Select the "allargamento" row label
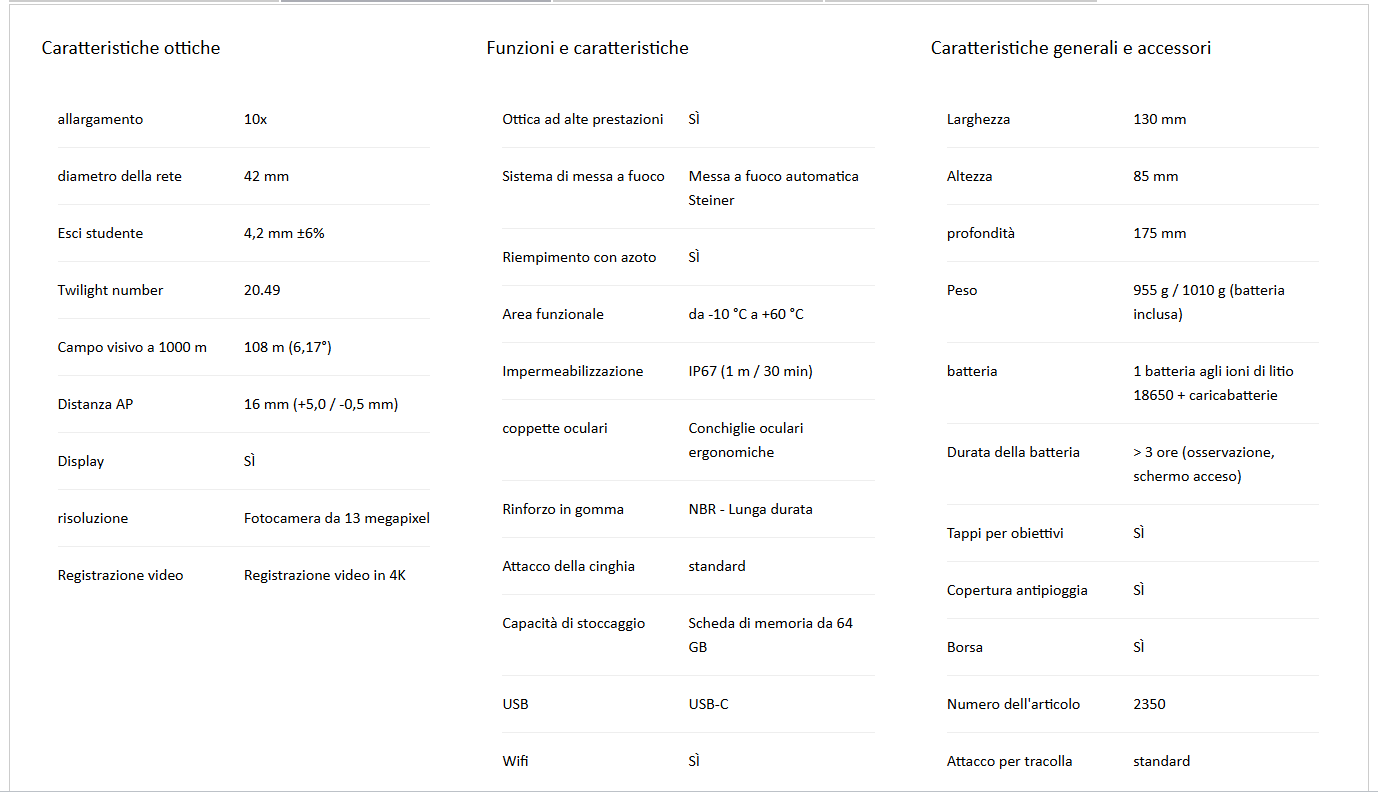Image resolution: width=1378 pixels, height=798 pixels. coord(100,119)
